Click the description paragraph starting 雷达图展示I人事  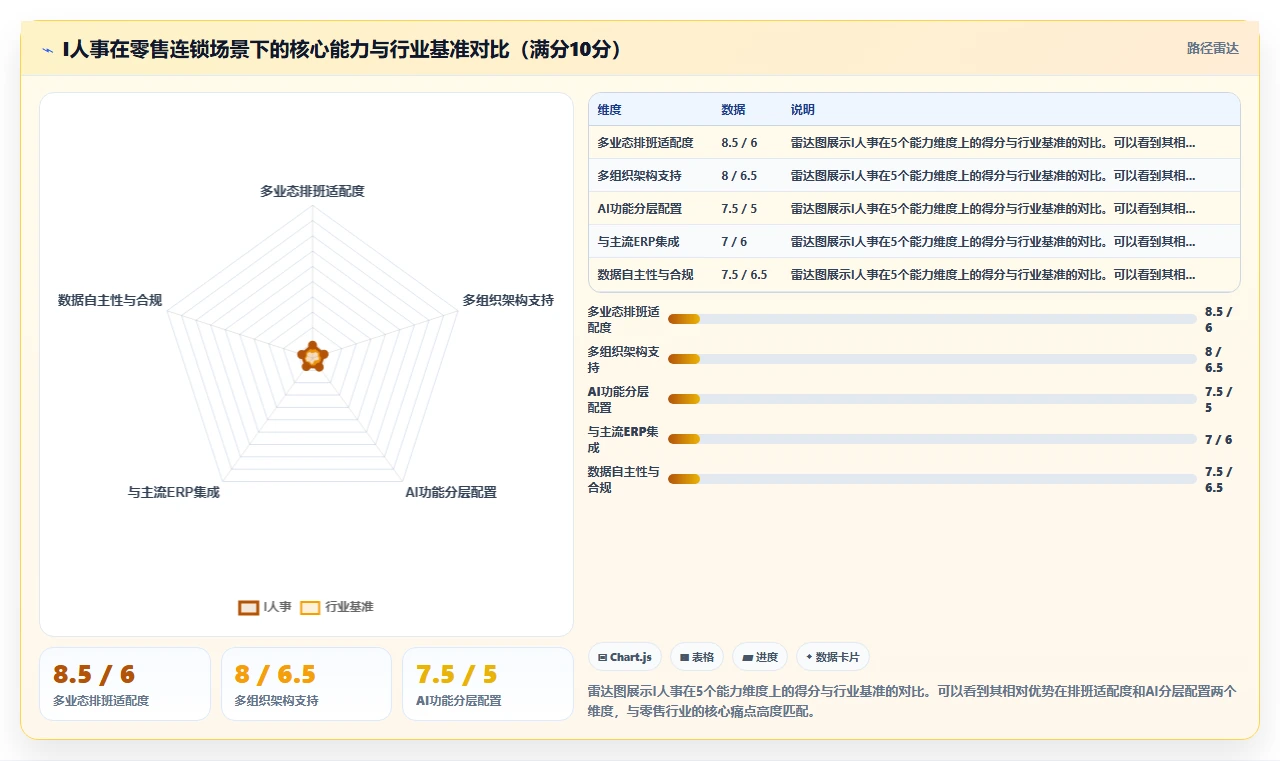click(913, 702)
